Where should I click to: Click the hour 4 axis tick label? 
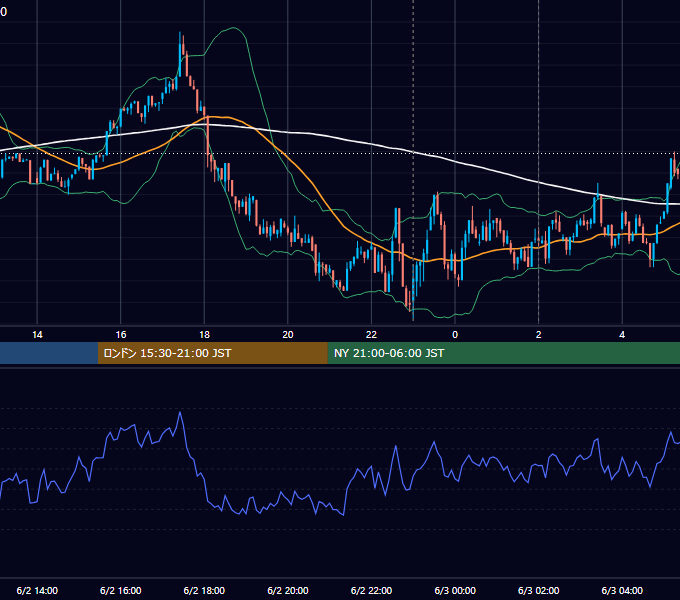click(x=622, y=335)
